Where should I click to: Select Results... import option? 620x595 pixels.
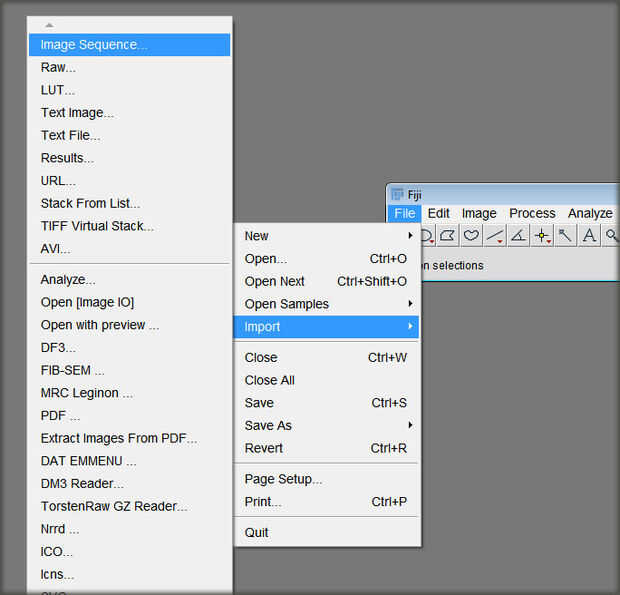click(130, 158)
